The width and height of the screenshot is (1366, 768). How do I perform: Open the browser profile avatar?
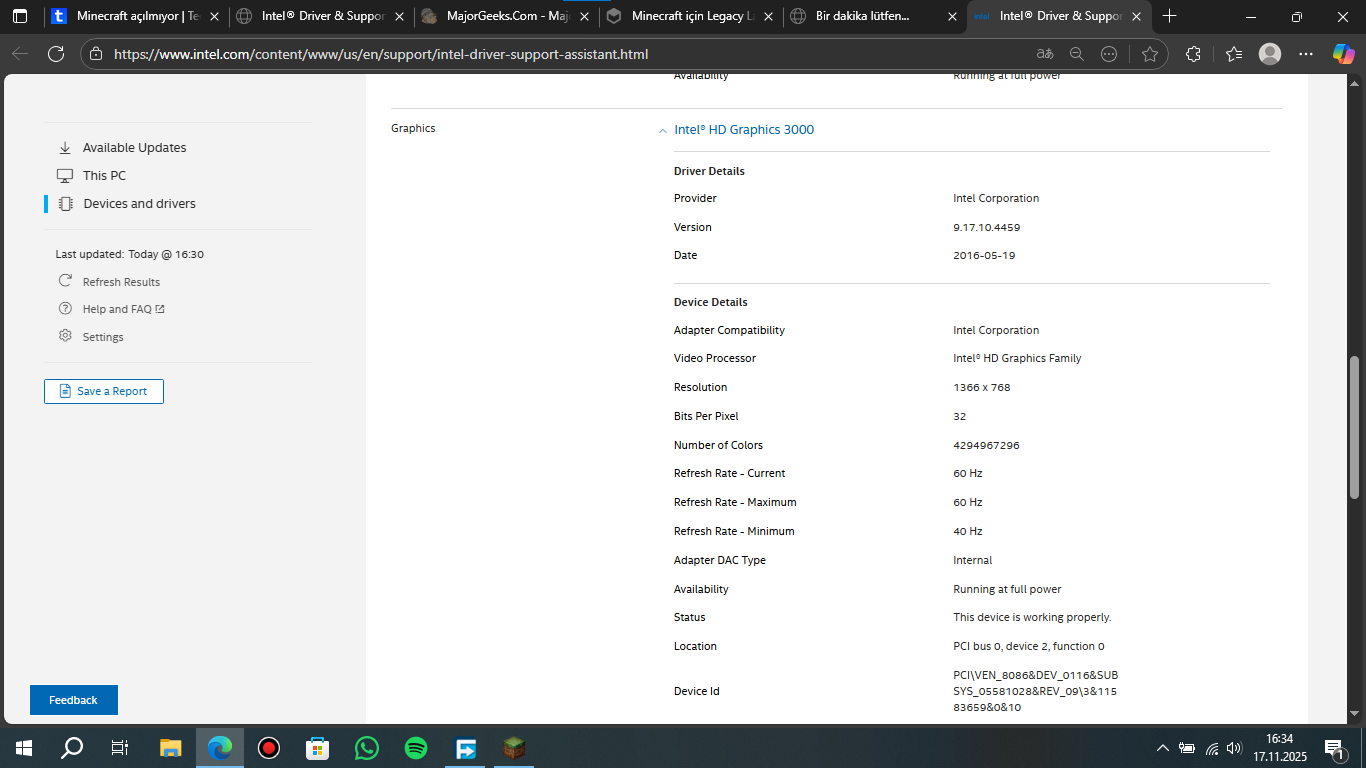point(1270,54)
